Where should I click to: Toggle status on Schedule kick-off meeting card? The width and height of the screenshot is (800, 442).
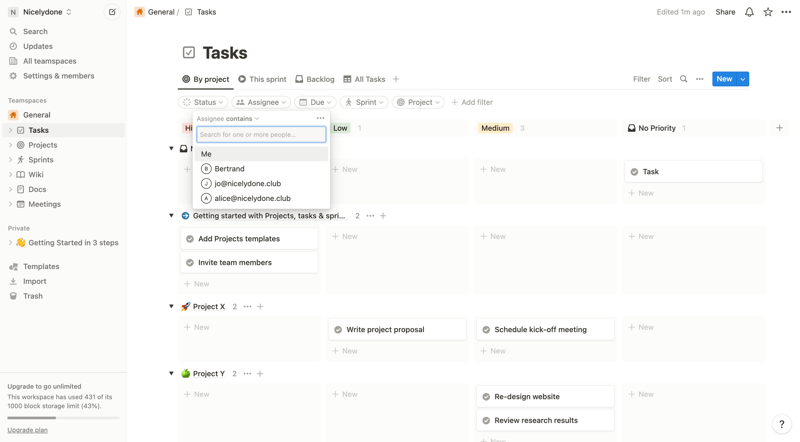click(486, 330)
